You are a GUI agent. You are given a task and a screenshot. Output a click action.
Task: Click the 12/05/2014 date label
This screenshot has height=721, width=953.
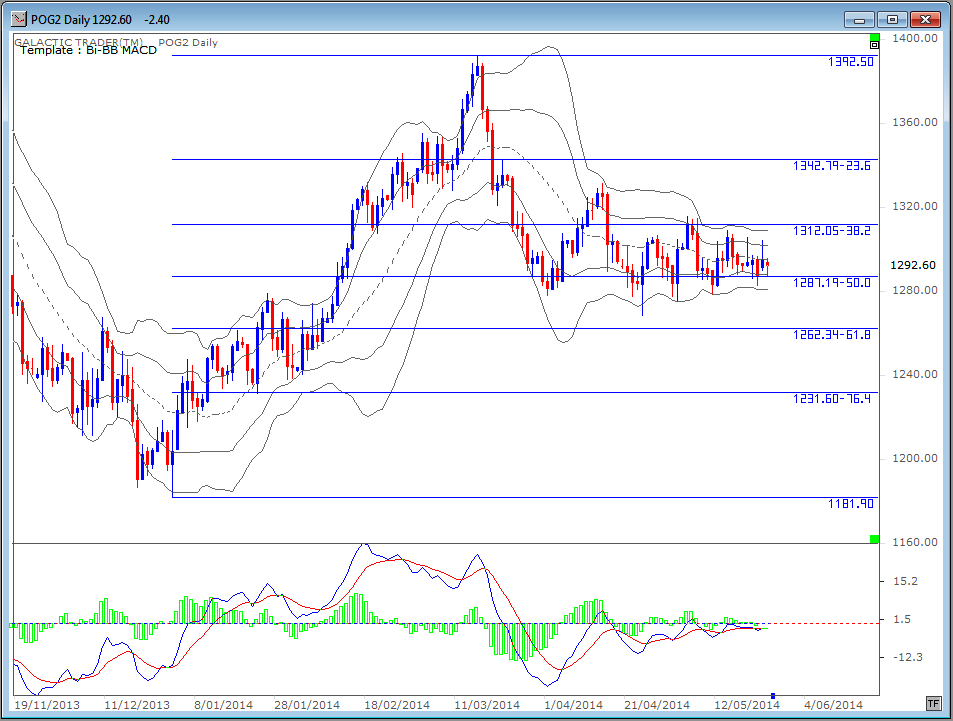747,705
